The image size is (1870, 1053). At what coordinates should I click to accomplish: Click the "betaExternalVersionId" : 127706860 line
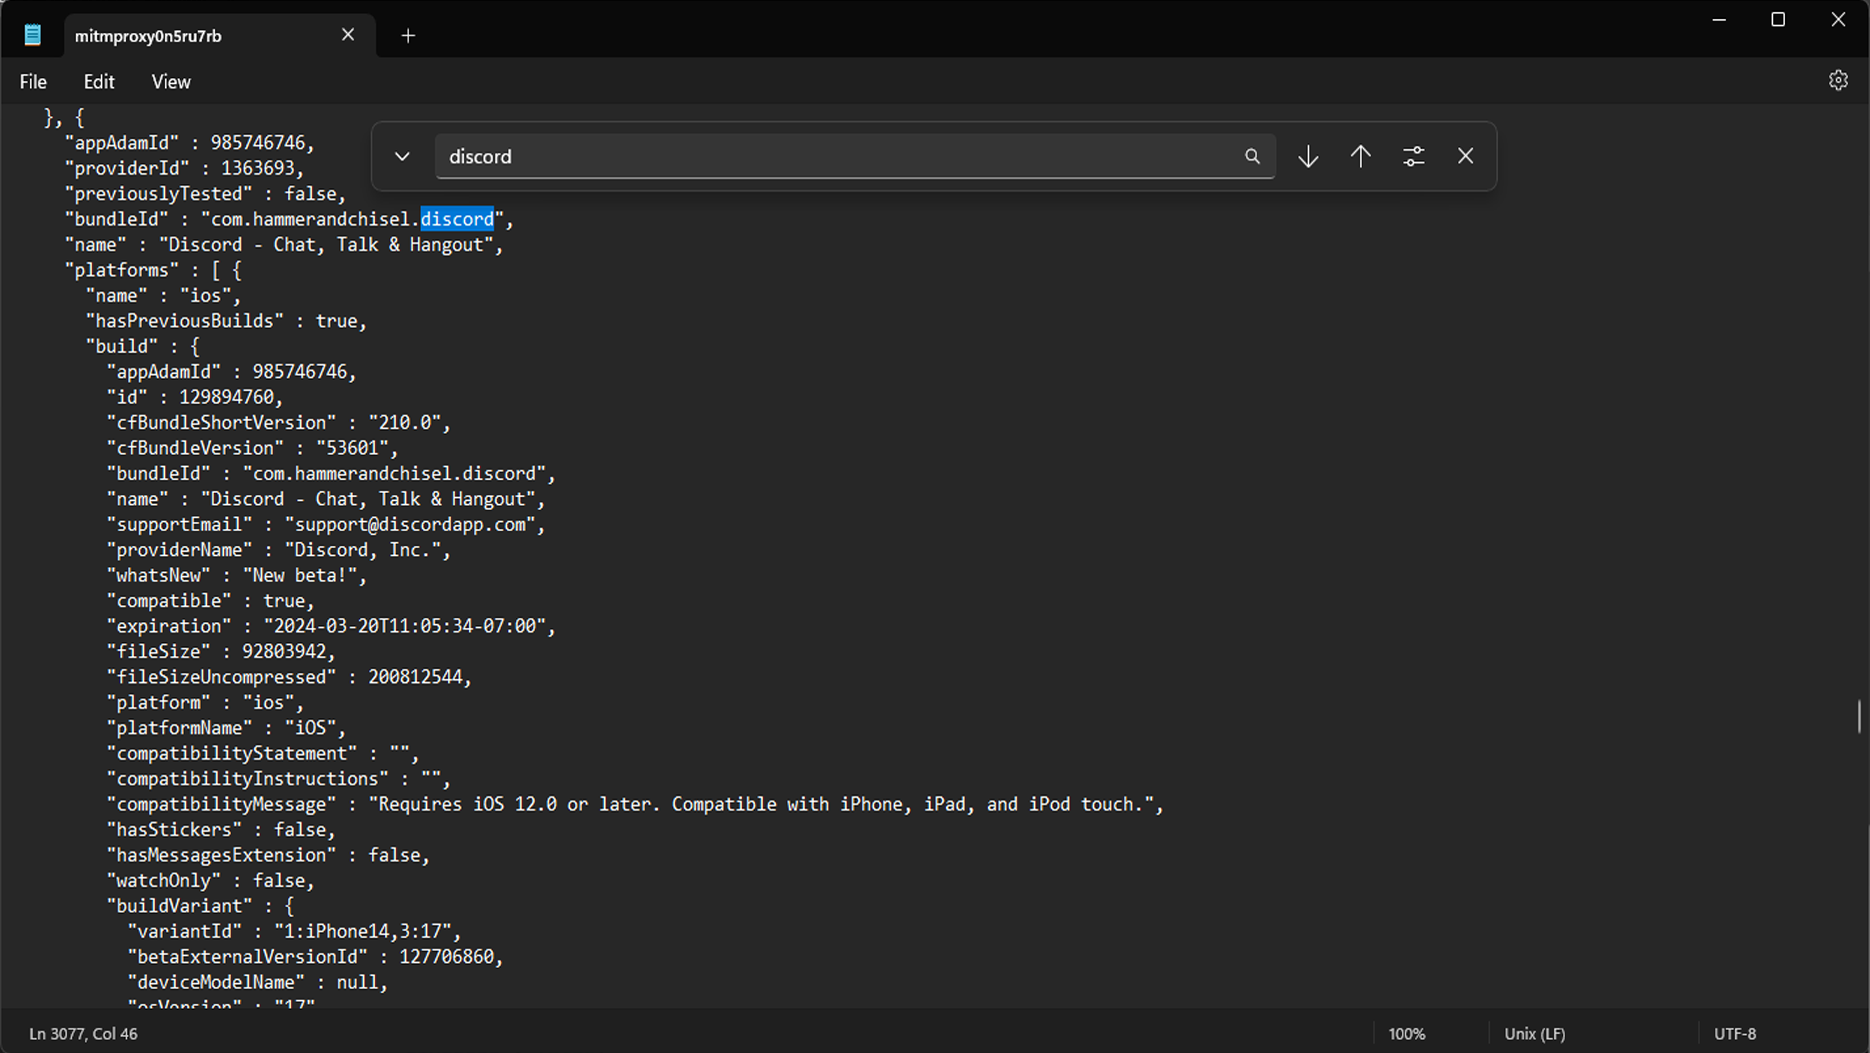315,957
